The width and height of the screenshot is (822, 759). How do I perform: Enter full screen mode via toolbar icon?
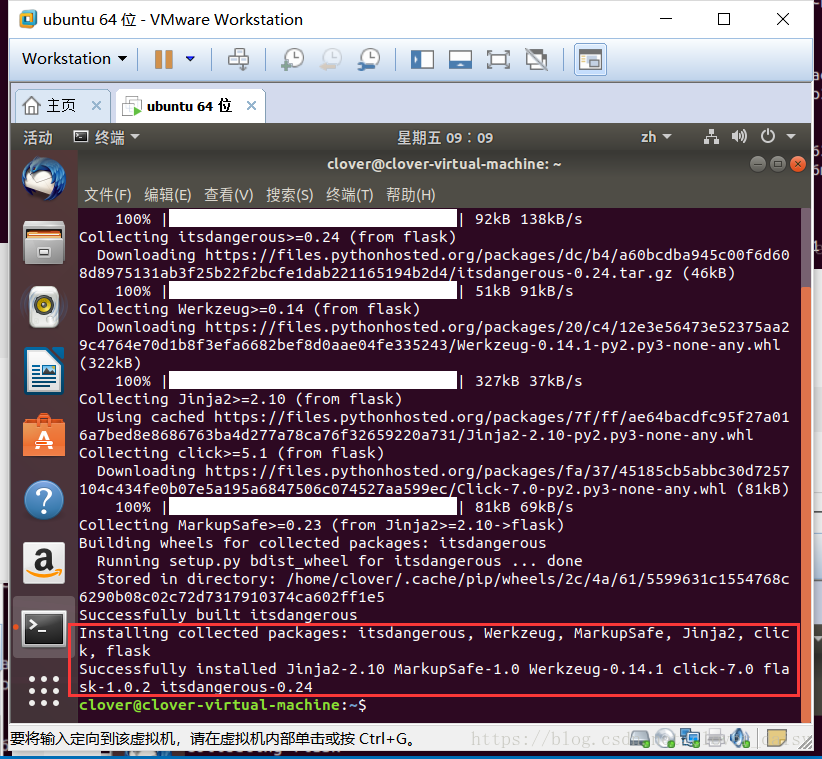point(498,59)
